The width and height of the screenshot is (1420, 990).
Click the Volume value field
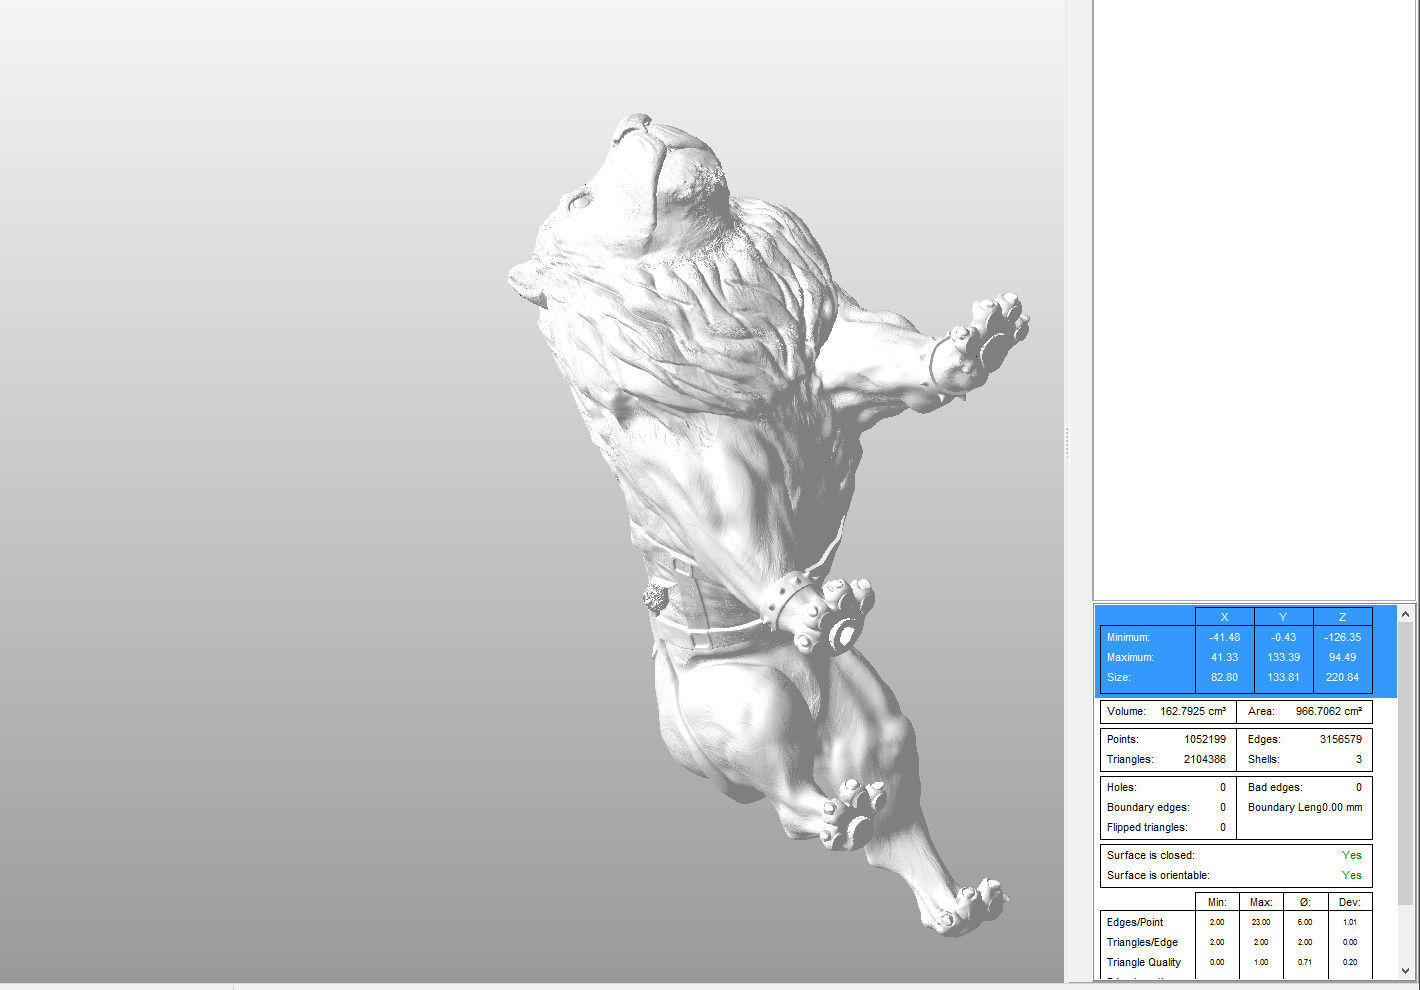pyautogui.click(x=1193, y=711)
